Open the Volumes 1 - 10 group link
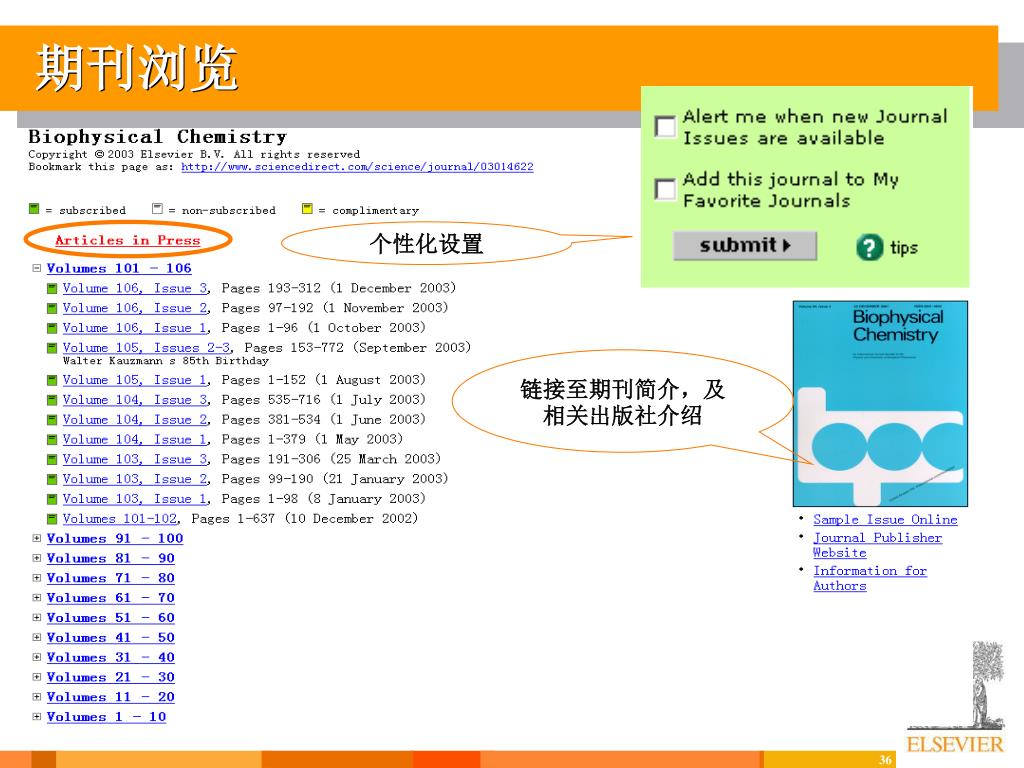1024x768 pixels. coord(106,717)
